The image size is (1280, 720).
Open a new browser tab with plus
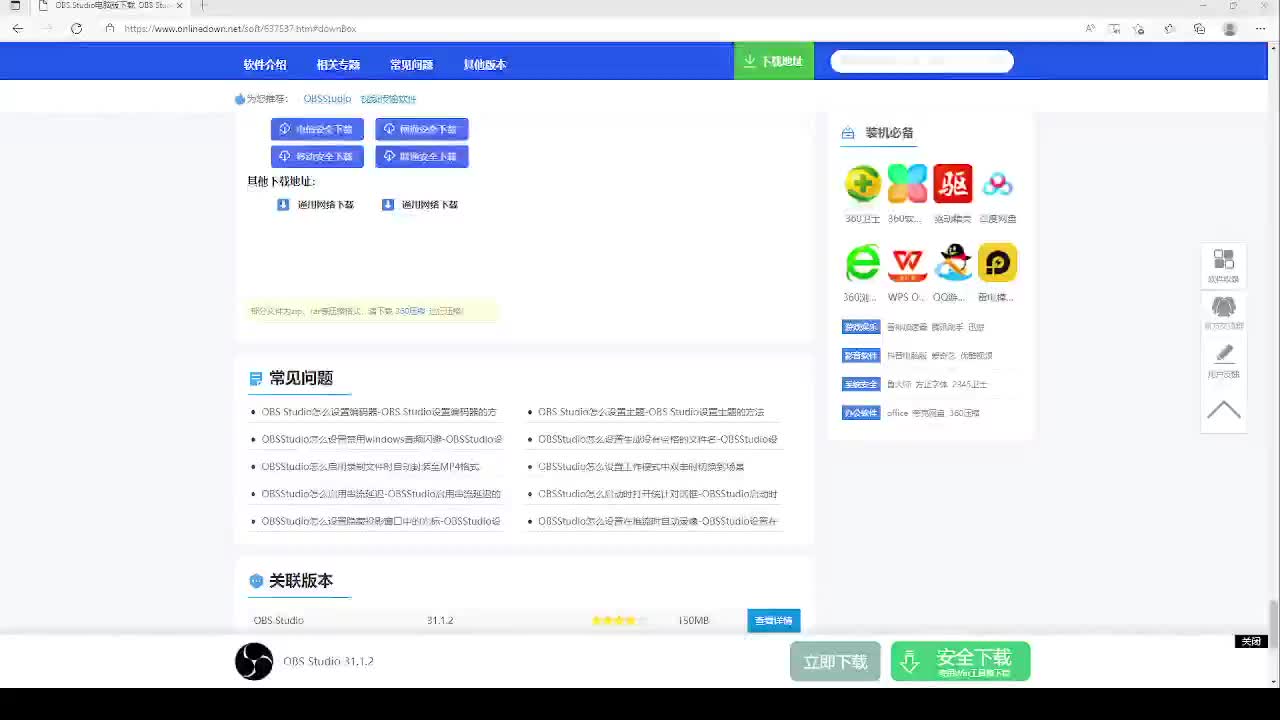tap(203, 6)
